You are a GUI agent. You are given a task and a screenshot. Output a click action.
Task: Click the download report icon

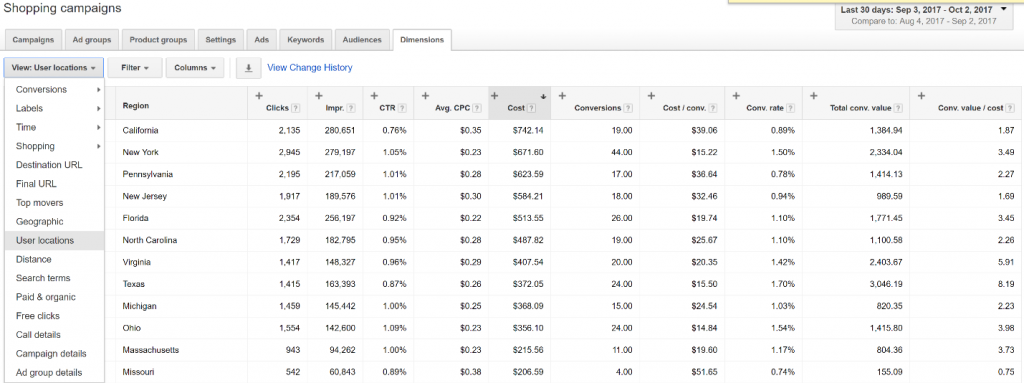click(248, 67)
